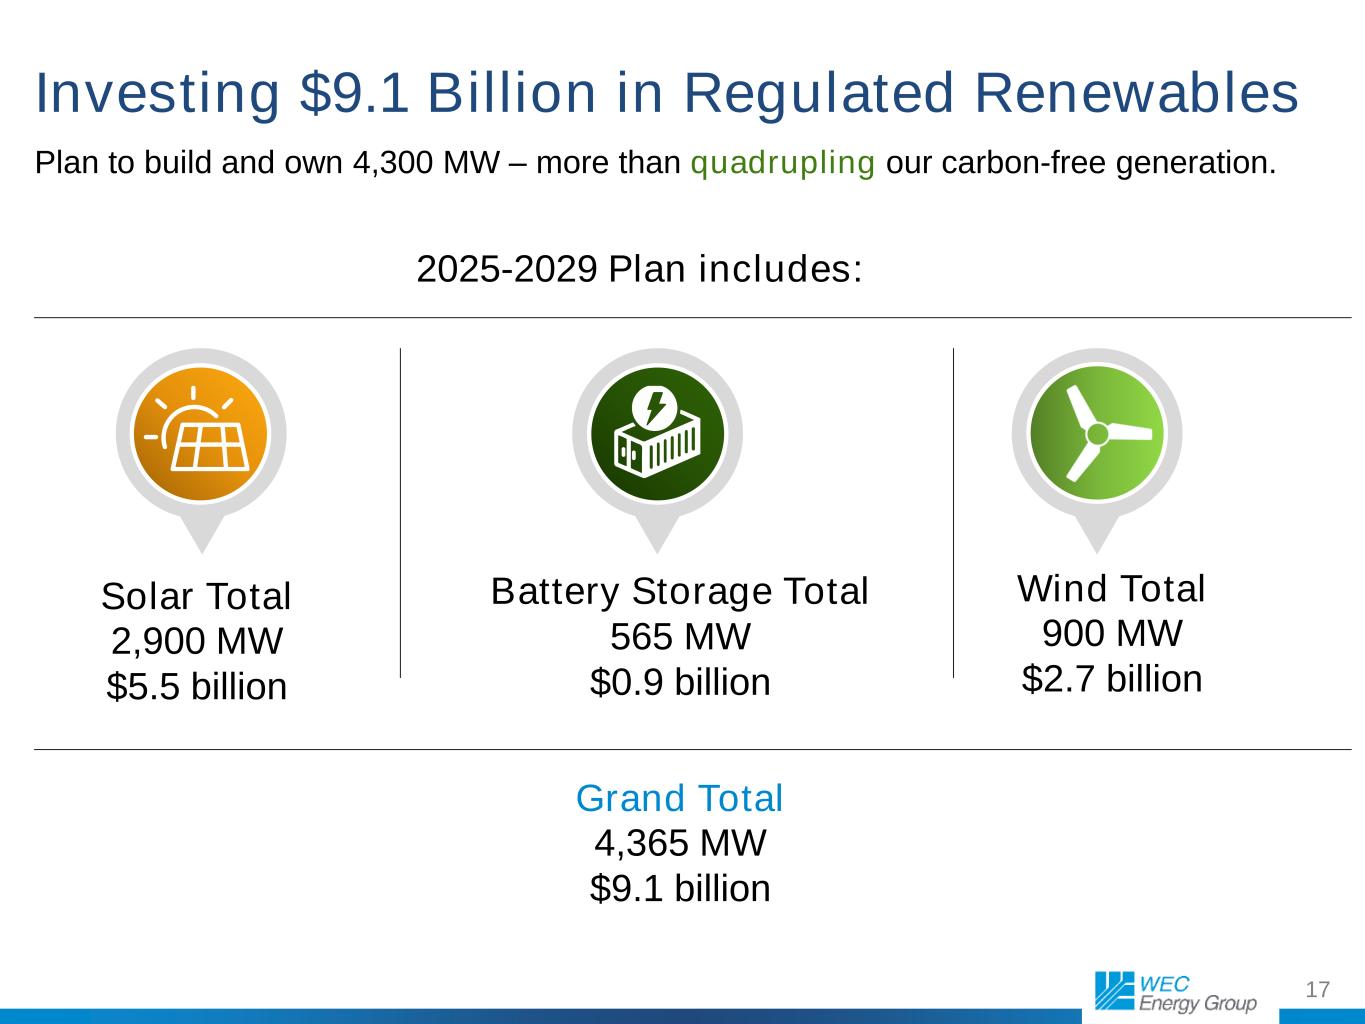Screen dimensions: 1365x1024
Task: Click the '$9.1 billion' grand total amount
Action: pyautogui.click(x=680, y=888)
